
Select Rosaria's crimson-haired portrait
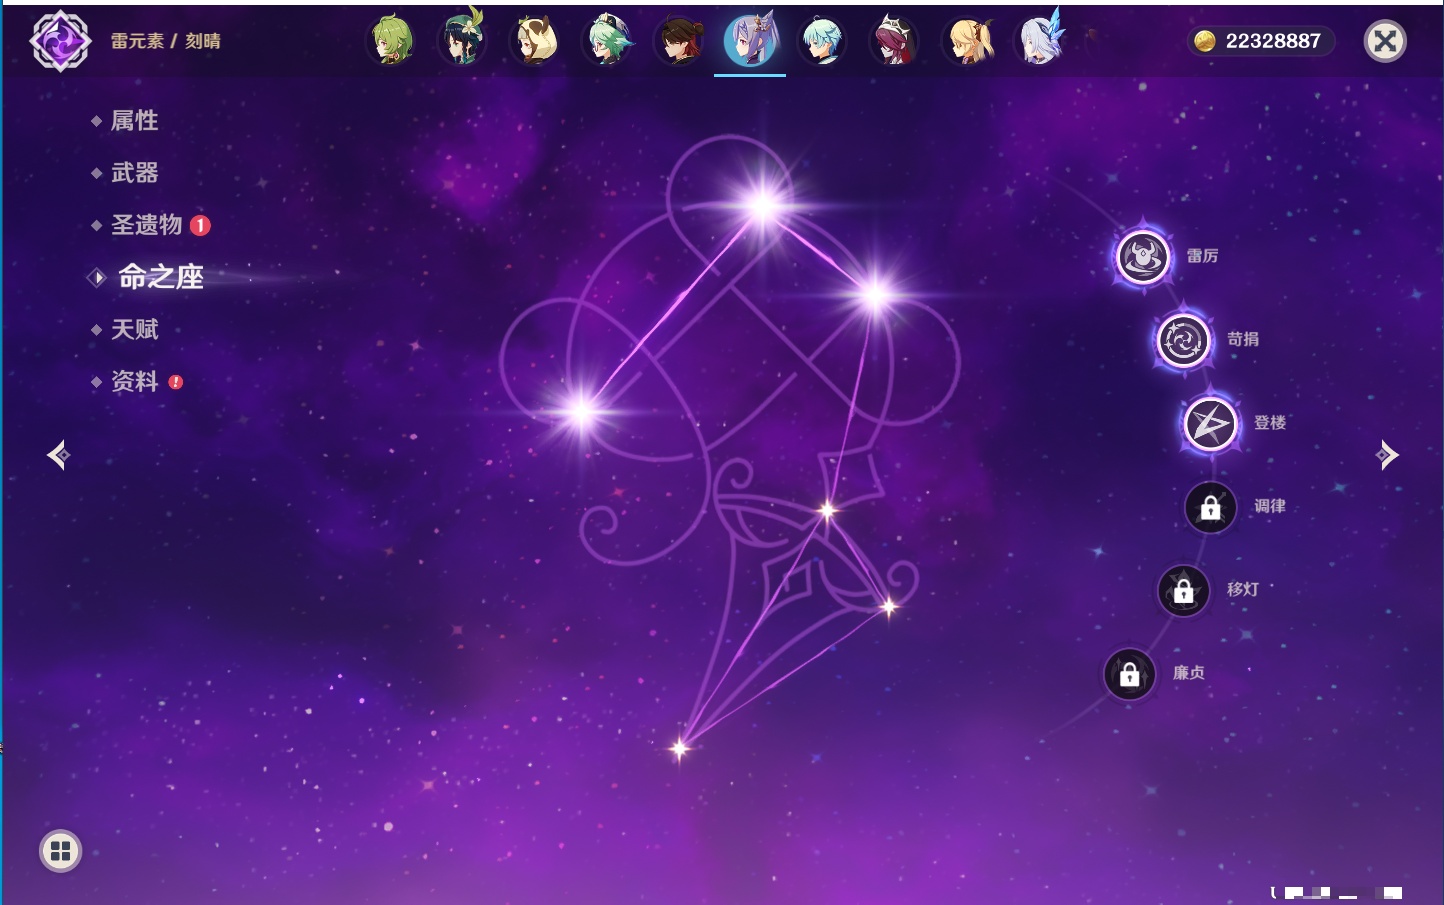pyautogui.click(x=894, y=41)
